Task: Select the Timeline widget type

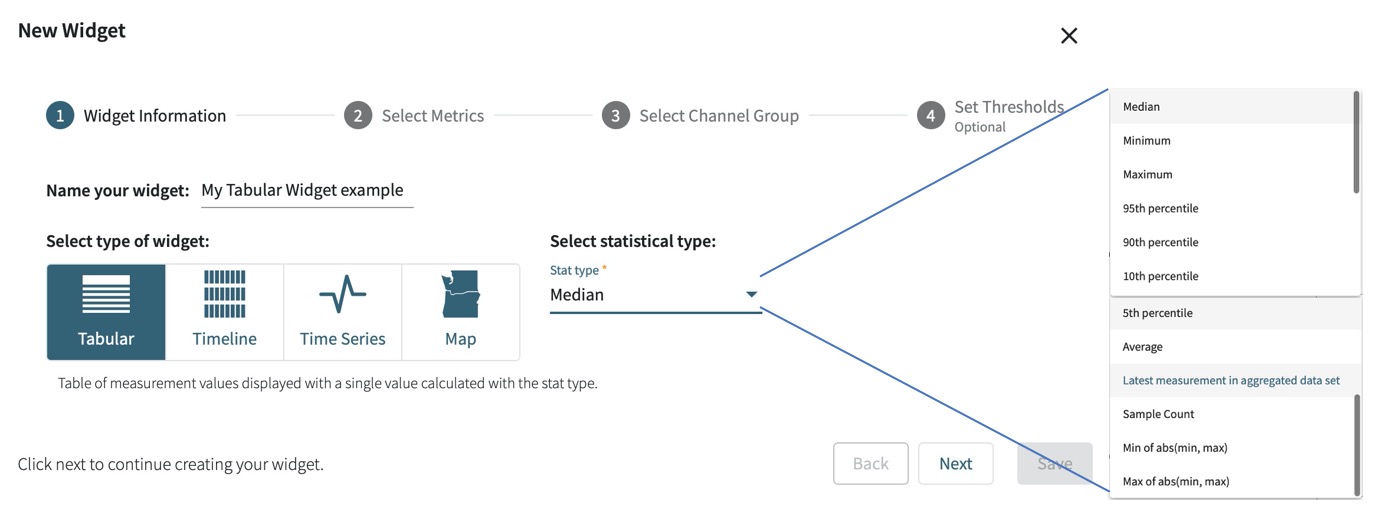Action: [x=224, y=312]
